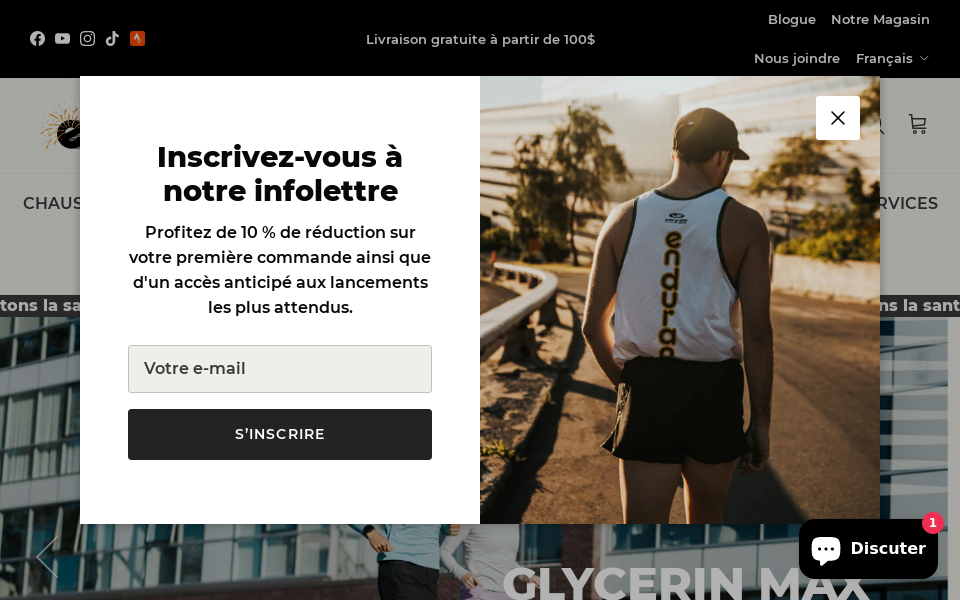Open the Discuter chat widget
This screenshot has width=960, height=600.
868,549
